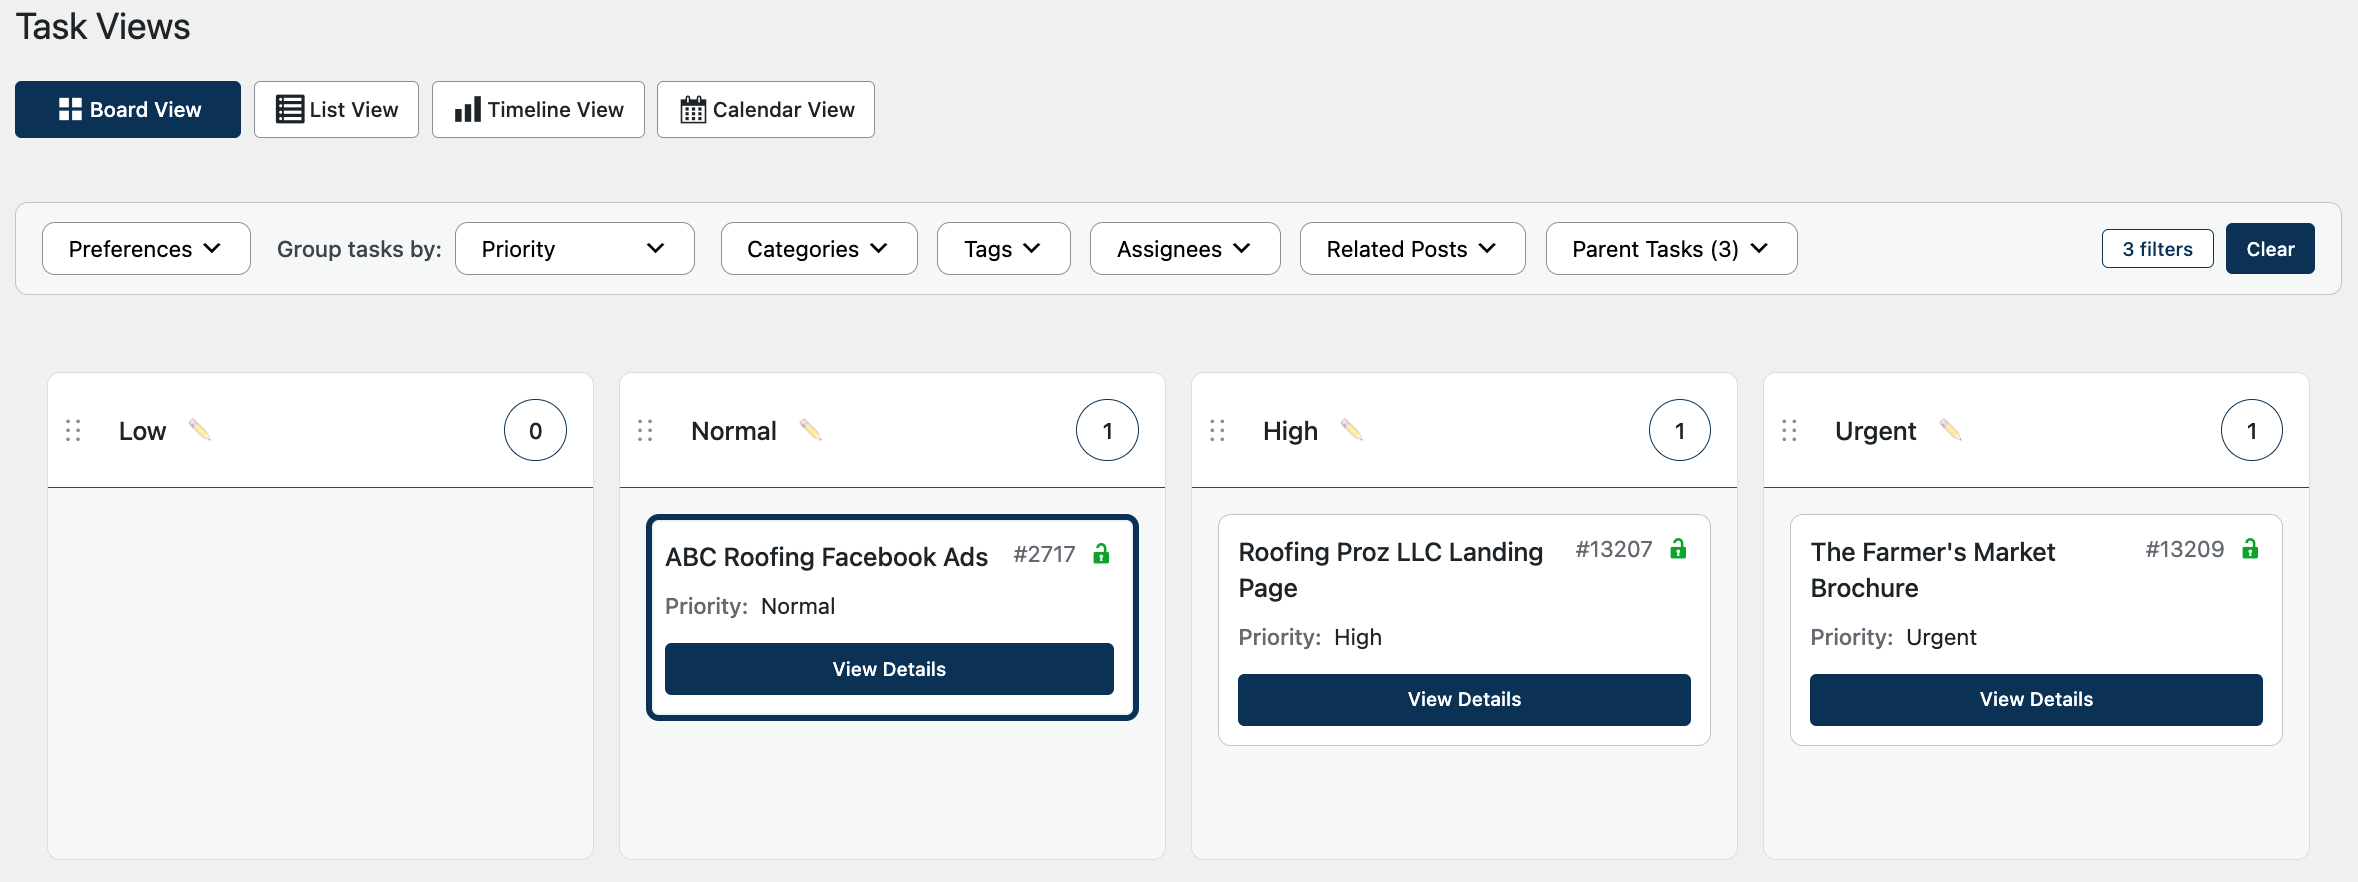This screenshot has height=882, width=2358.
Task: Open the Preferences dropdown
Action: (x=146, y=248)
